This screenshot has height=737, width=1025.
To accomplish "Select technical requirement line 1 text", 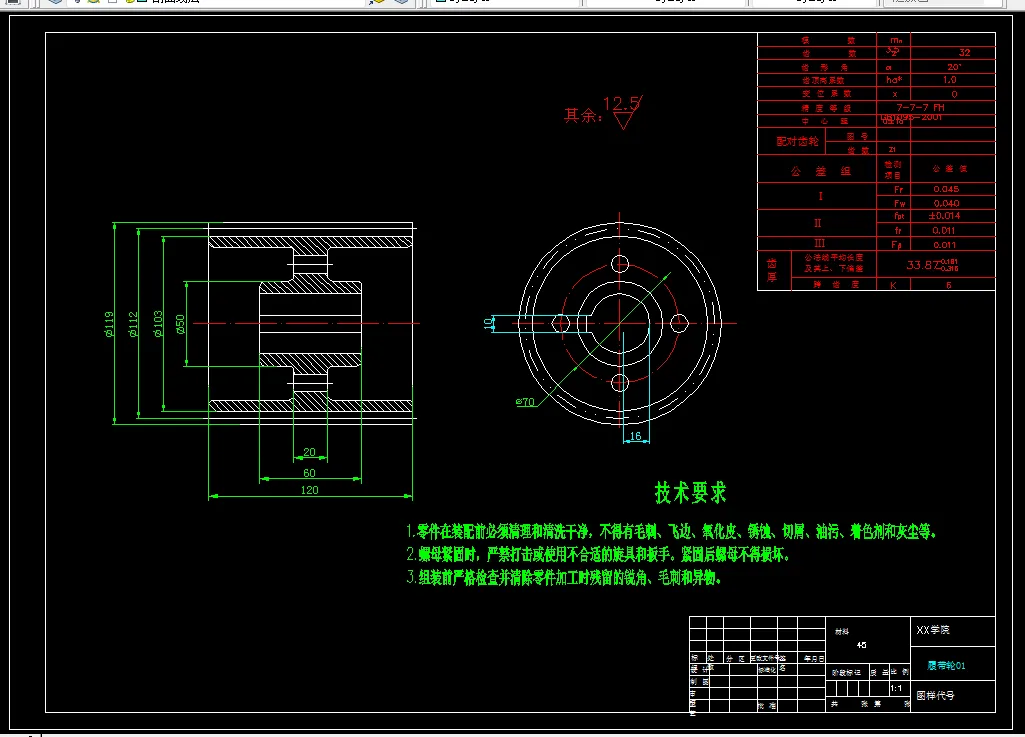I will (671, 531).
